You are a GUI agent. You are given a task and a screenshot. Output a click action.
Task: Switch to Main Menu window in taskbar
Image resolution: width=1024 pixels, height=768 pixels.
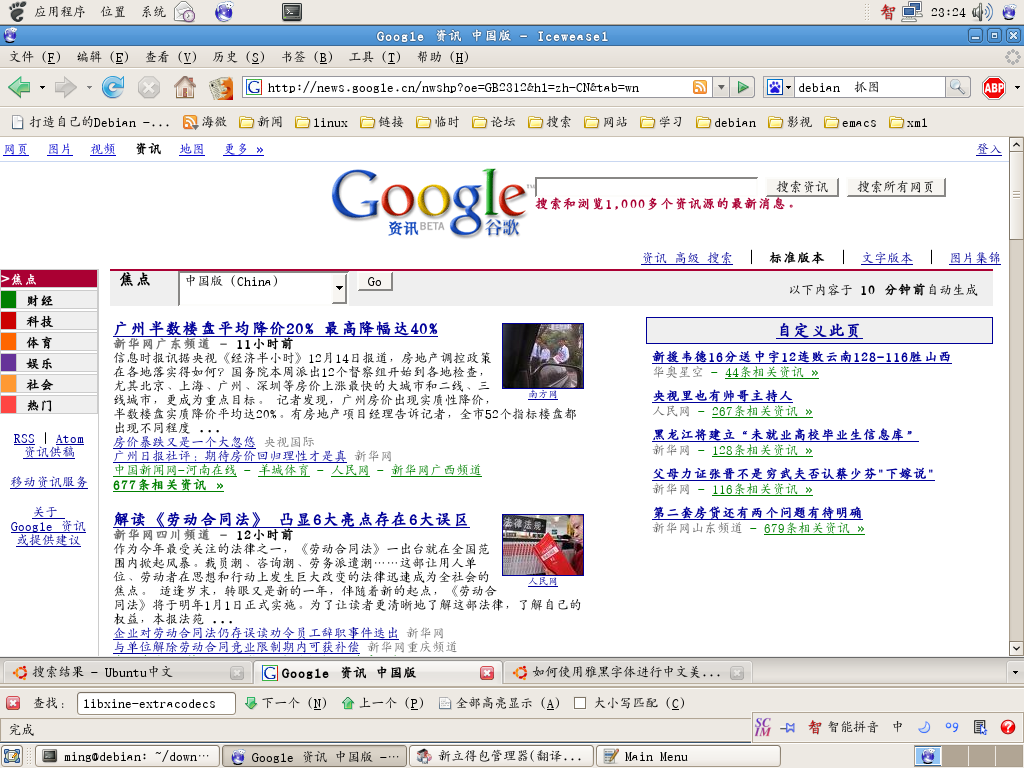688,756
